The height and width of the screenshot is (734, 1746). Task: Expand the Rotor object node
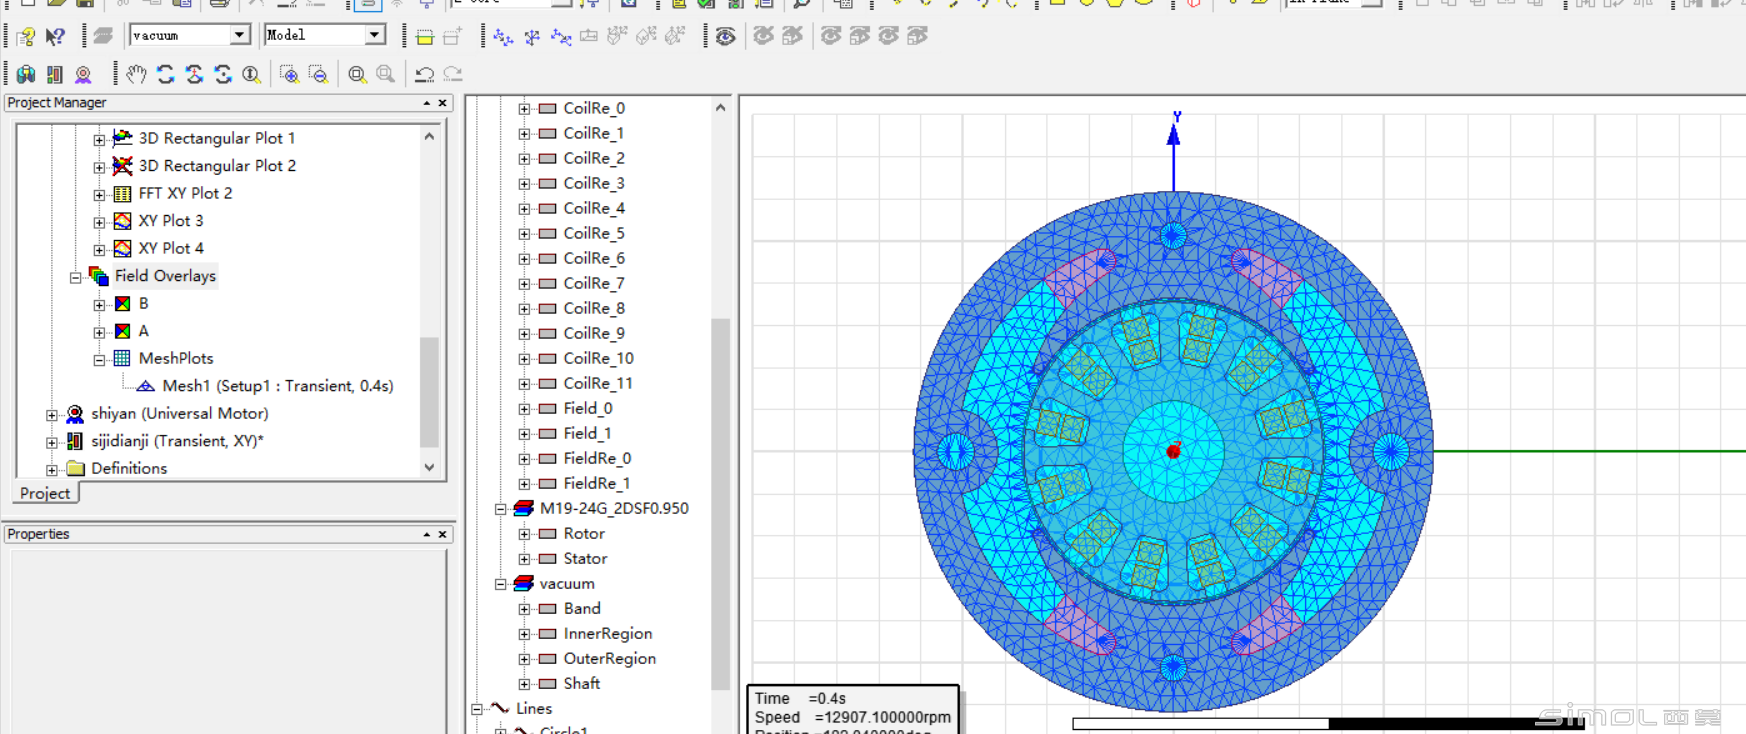524,534
